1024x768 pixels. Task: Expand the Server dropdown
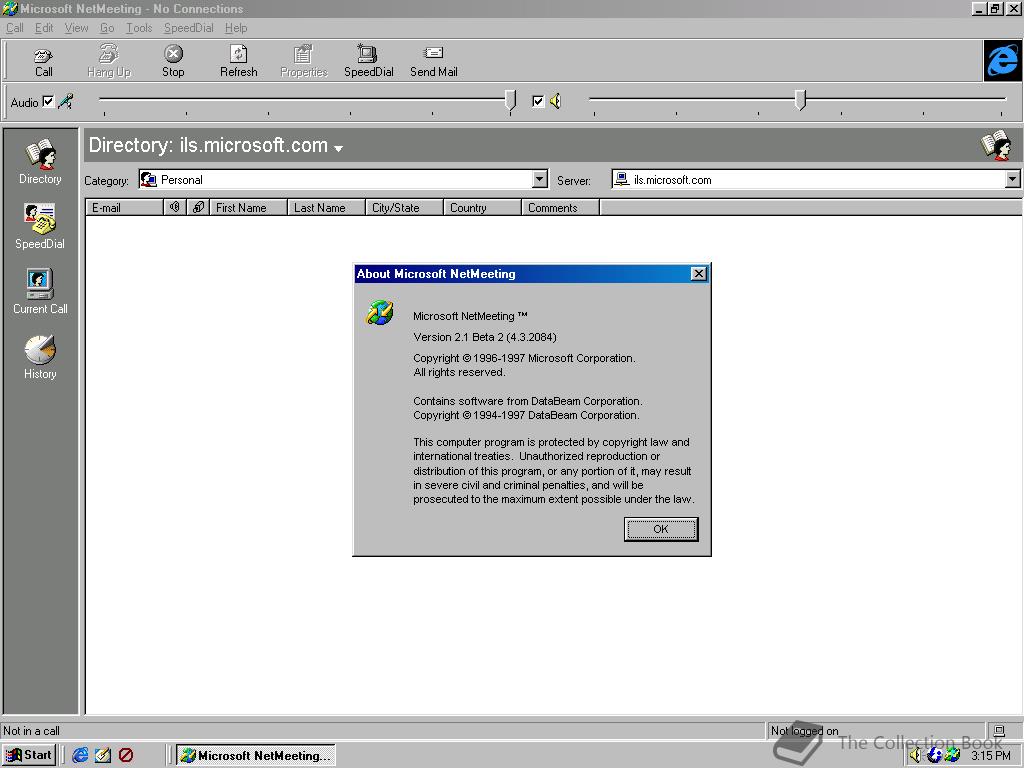click(1012, 179)
